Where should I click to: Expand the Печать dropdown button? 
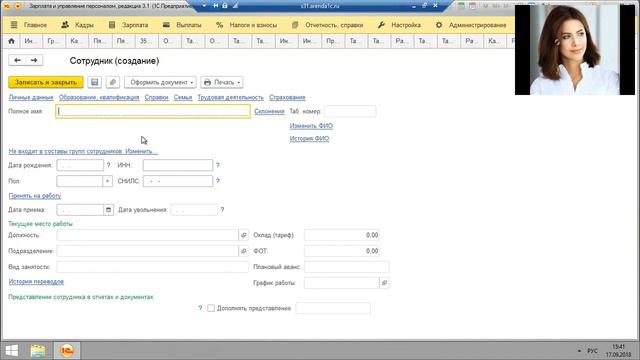[222, 82]
